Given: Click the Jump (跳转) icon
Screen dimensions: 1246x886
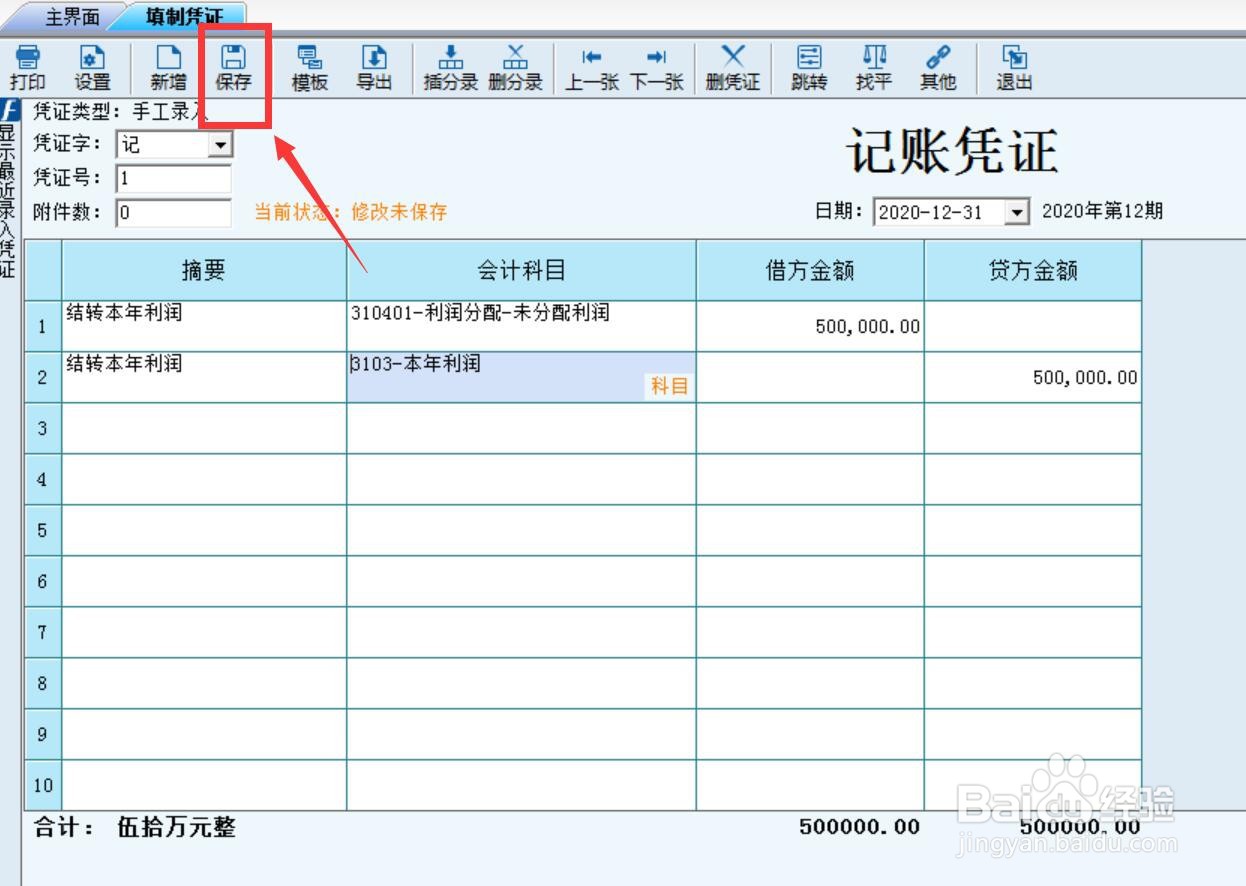Looking at the screenshot, I should [809, 68].
